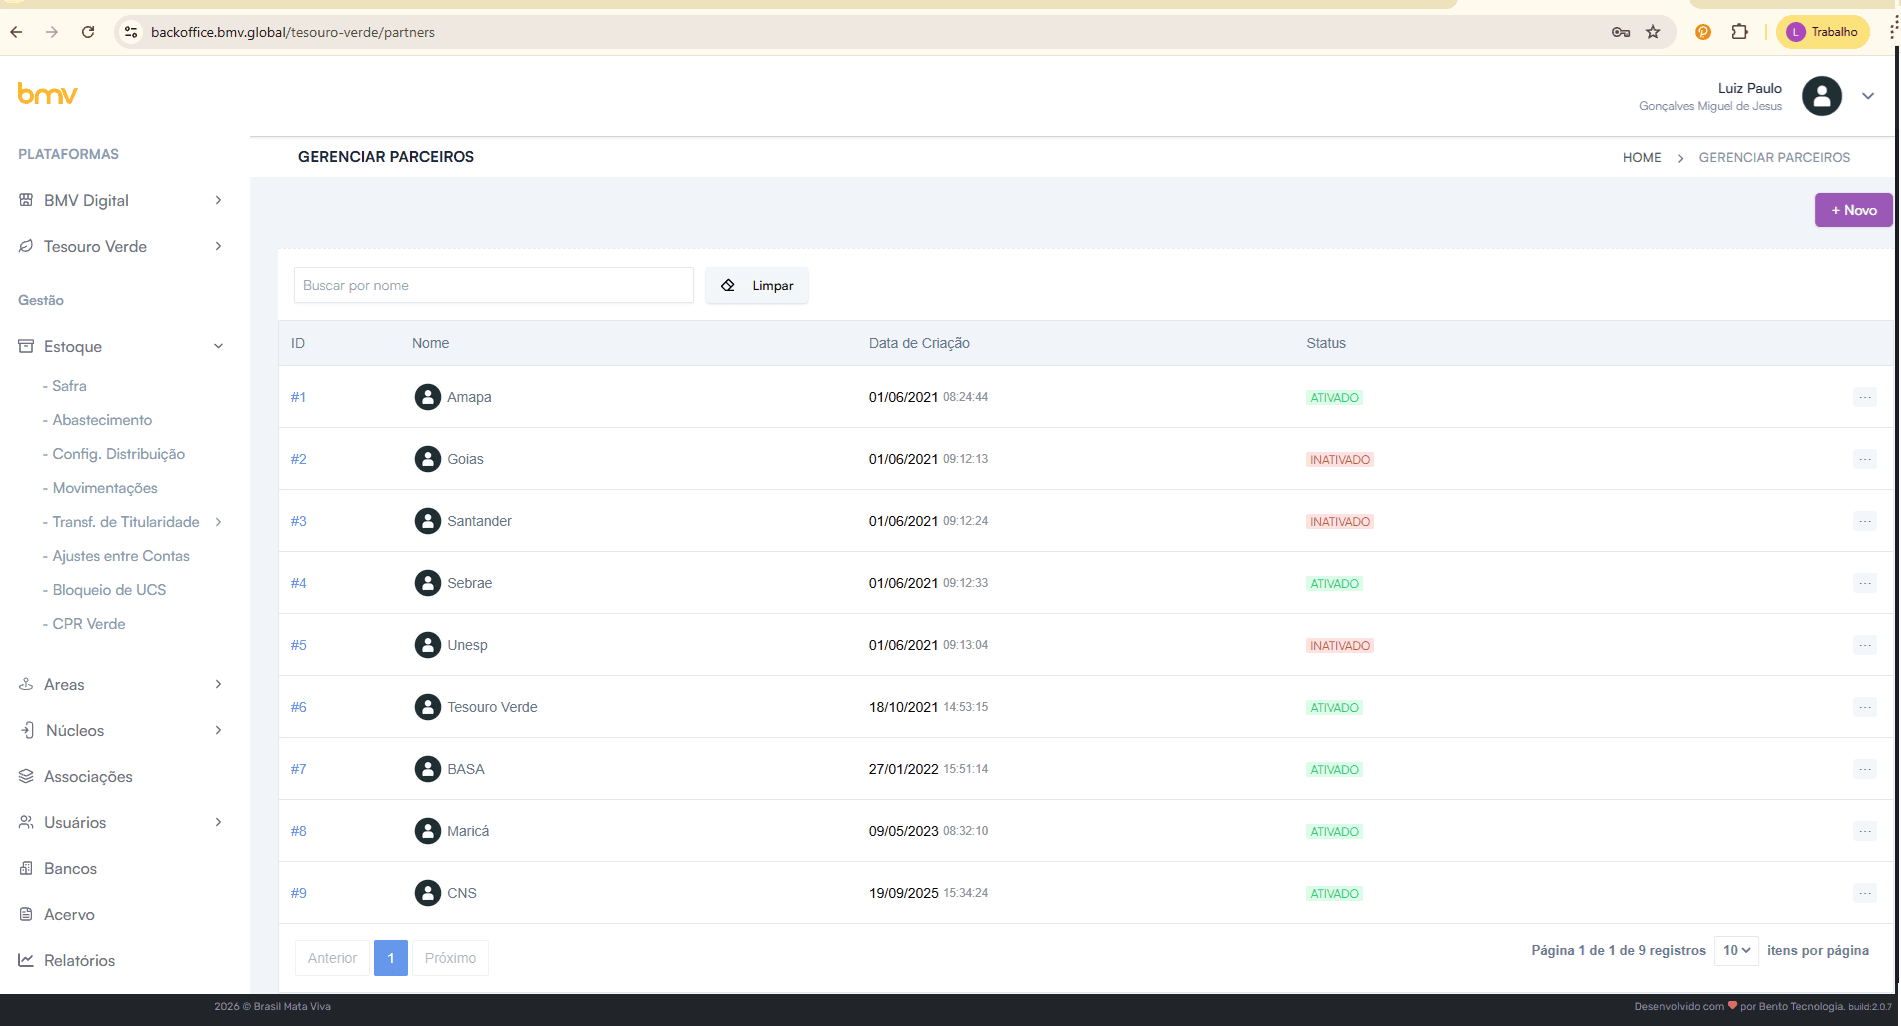Click the Acervo document icon
Viewport: 1901px width, 1026px height.
pos(26,914)
